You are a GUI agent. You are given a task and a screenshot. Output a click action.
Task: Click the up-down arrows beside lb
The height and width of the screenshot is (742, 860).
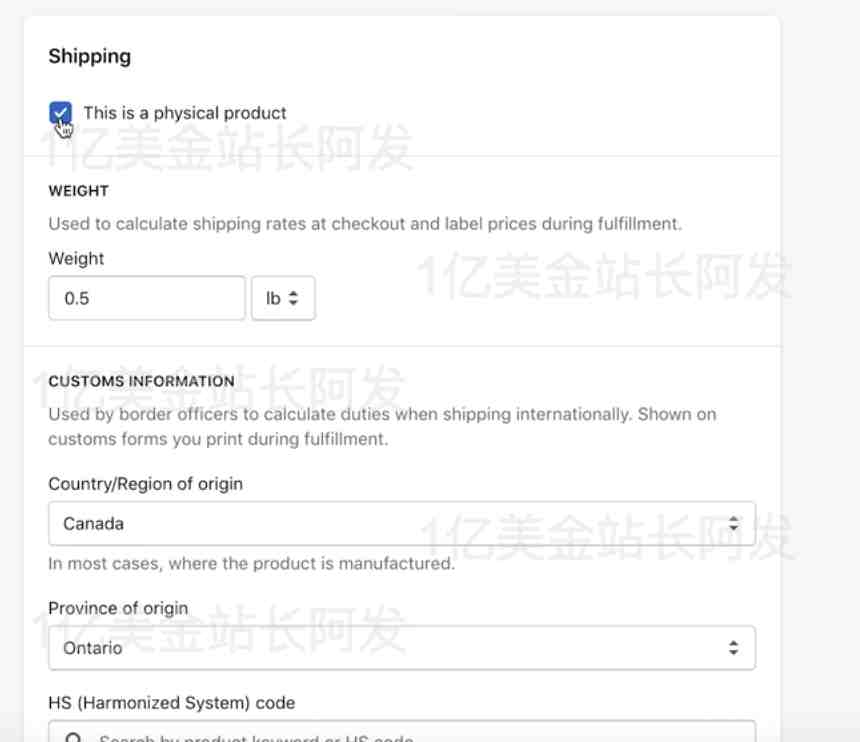(x=293, y=298)
